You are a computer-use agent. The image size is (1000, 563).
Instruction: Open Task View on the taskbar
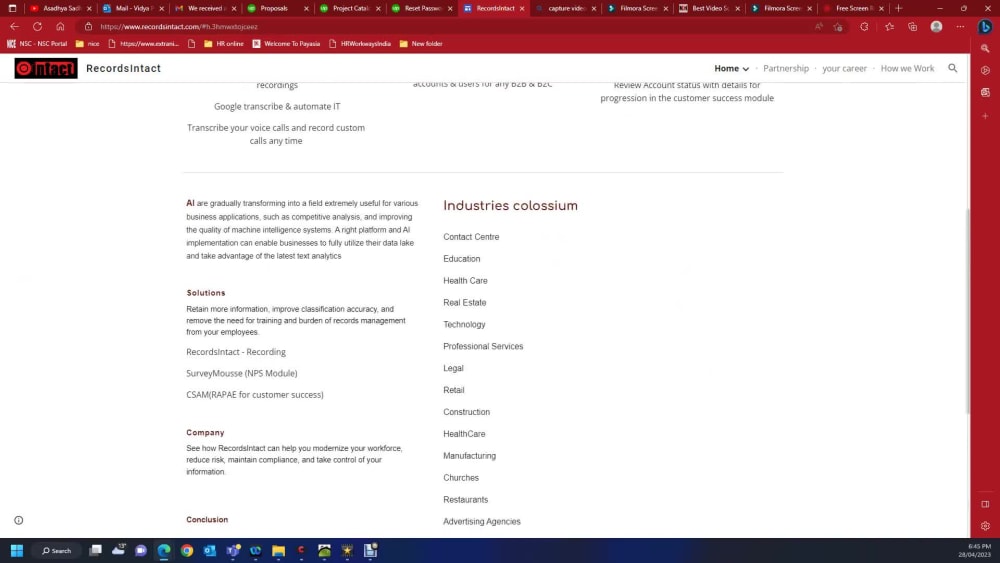tap(96, 550)
